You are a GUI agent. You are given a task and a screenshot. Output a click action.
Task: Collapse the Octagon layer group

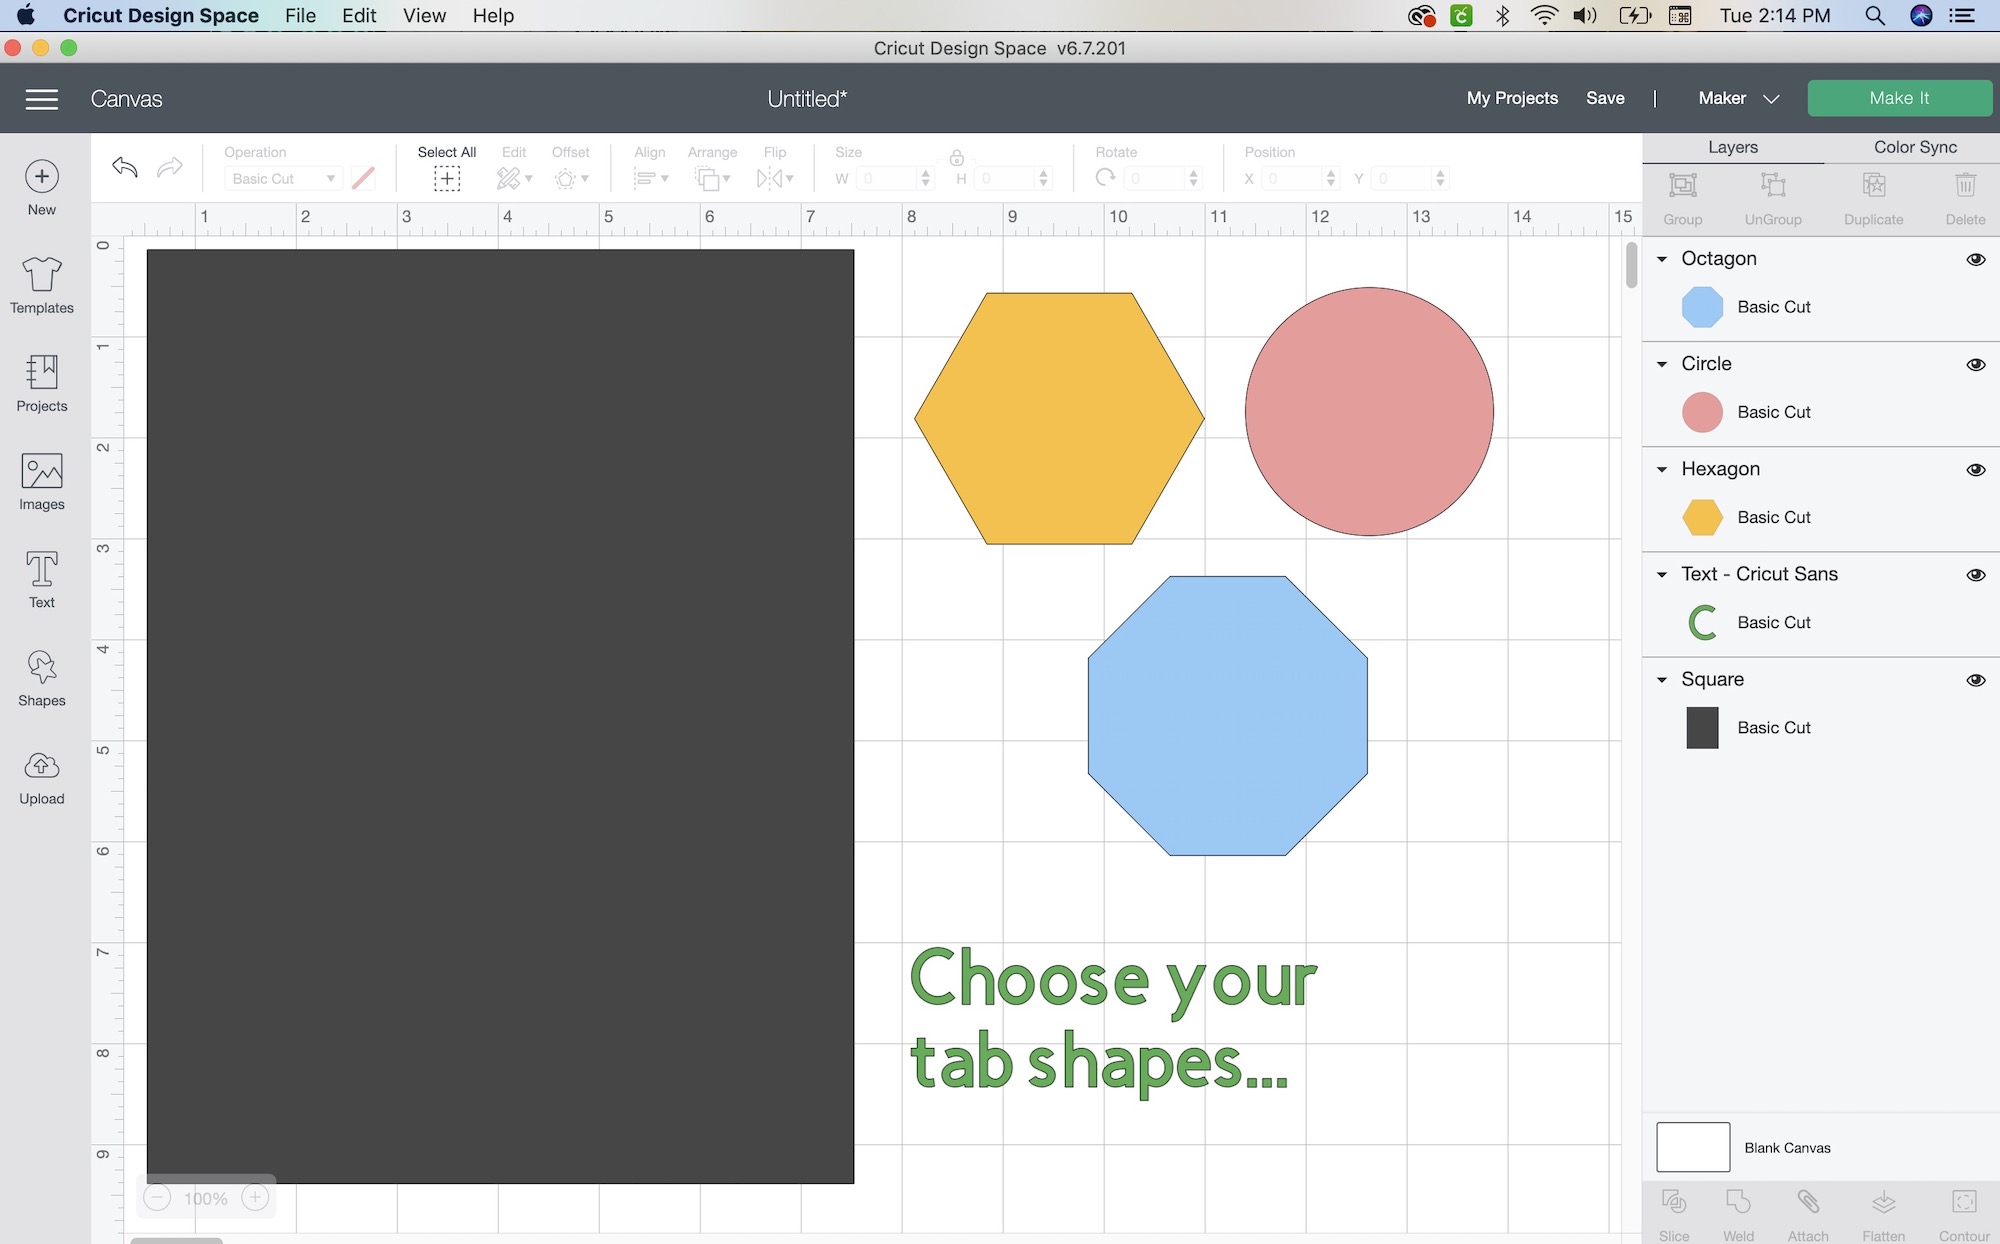pos(1662,259)
